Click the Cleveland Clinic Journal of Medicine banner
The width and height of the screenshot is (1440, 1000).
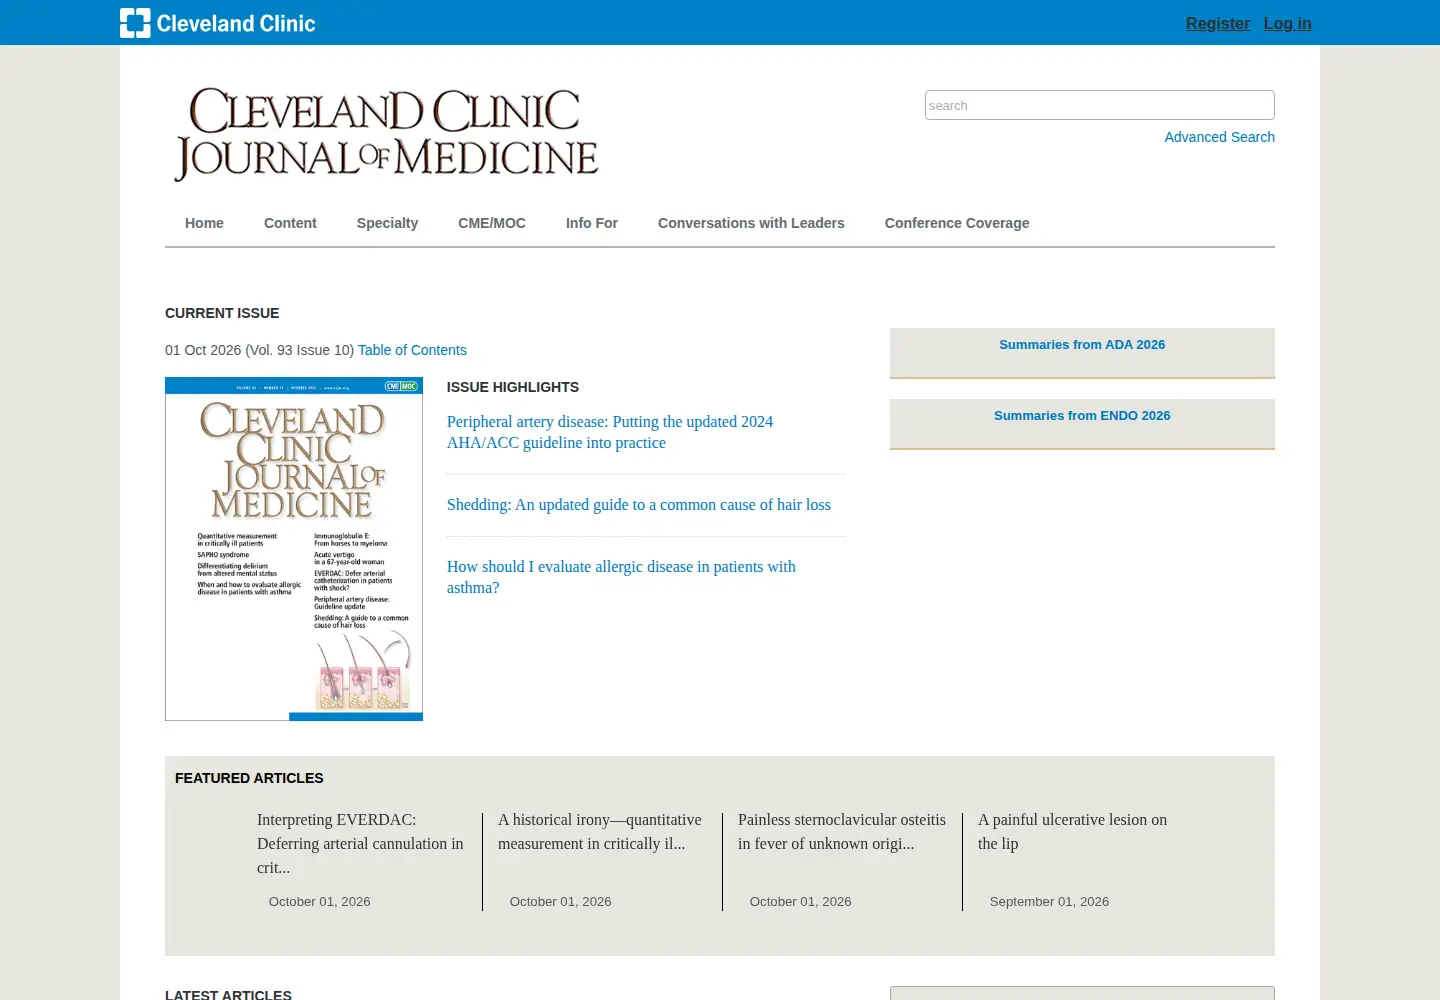[x=386, y=135]
